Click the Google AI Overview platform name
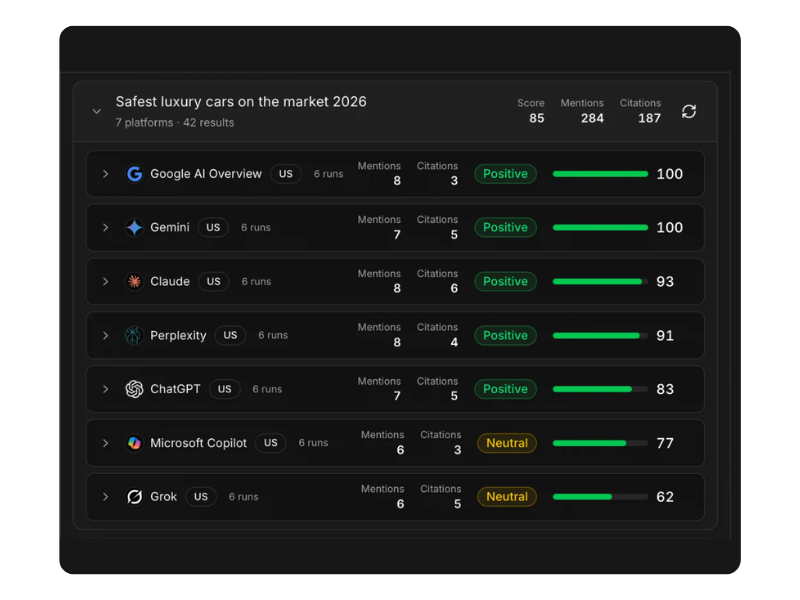Image resolution: width=800 pixels, height=600 pixels. (x=206, y=174)
